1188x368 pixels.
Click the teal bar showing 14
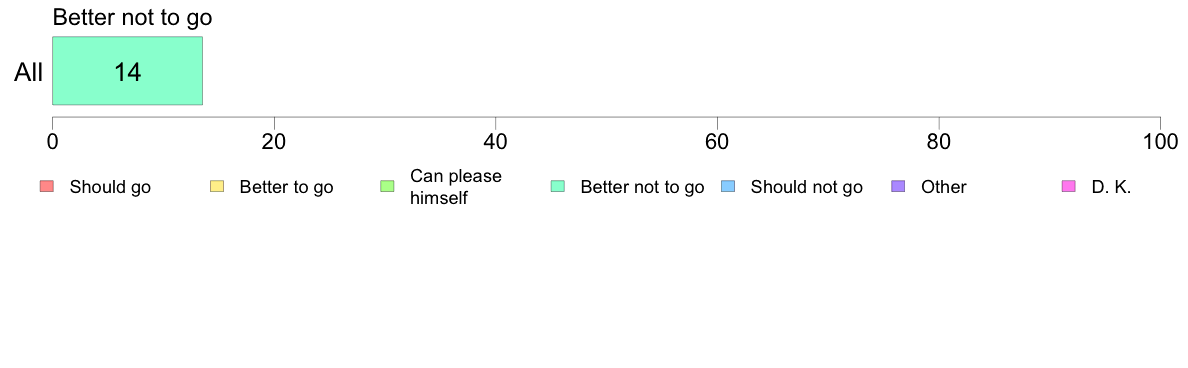point(127,70)
